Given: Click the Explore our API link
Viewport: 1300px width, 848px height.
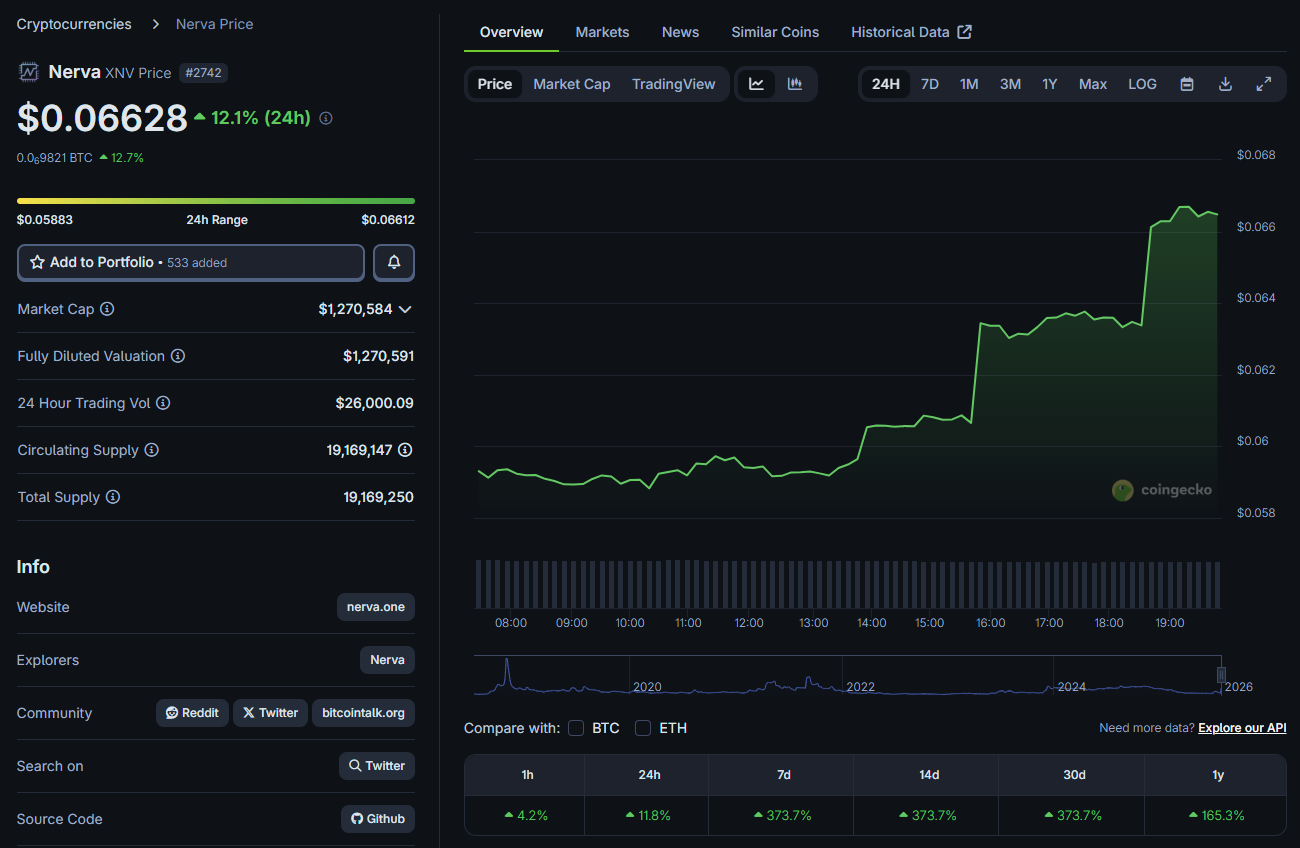Looking at the screenshot, I should [1242, 727].
